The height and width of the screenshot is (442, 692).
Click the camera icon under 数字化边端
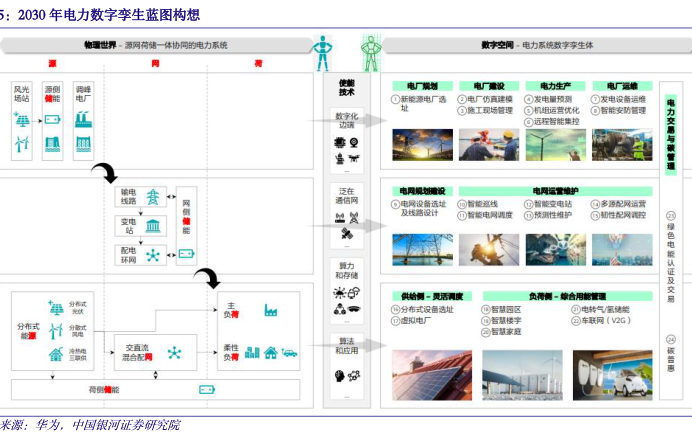(354, 142)
